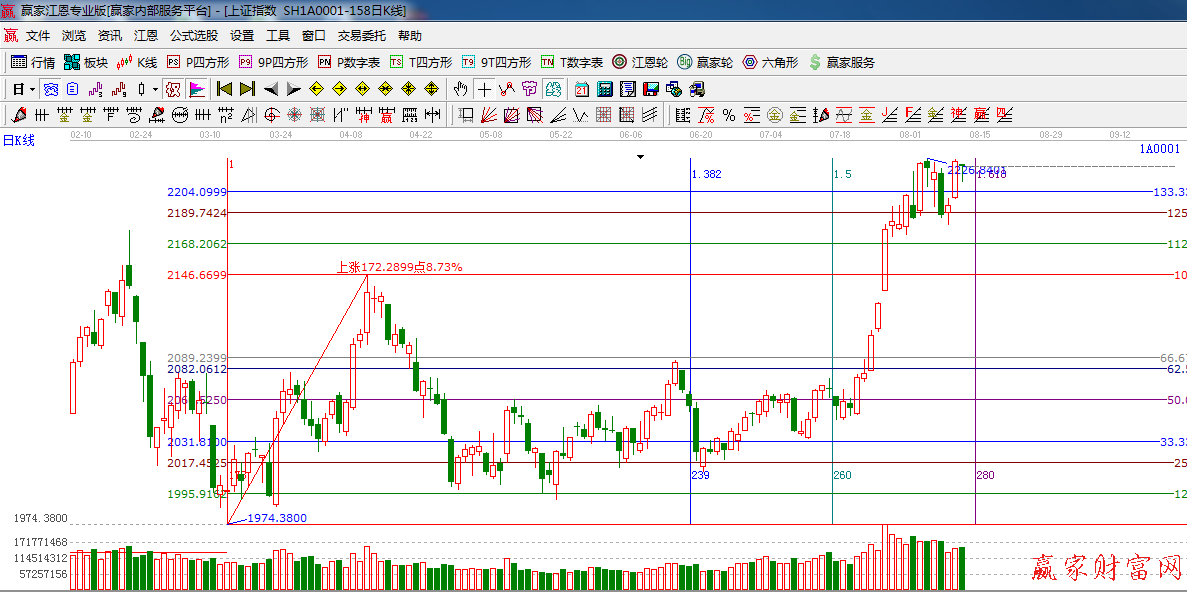Toggle the red framed pattern button

pyautogui.click(x=173, y=89)
